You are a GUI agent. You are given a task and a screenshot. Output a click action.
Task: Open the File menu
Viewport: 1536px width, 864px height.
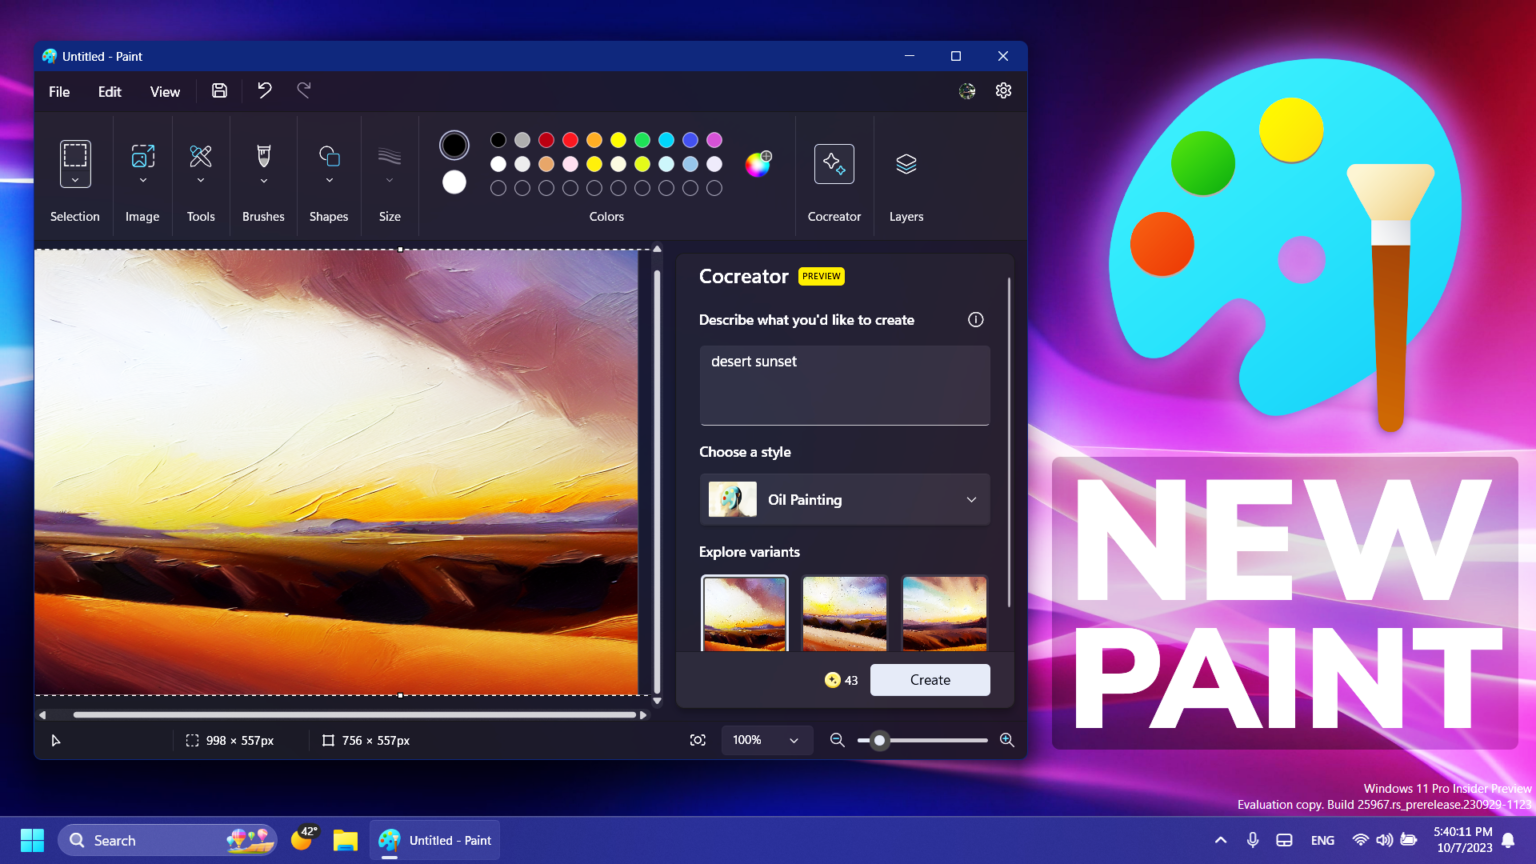pos(58,91)
